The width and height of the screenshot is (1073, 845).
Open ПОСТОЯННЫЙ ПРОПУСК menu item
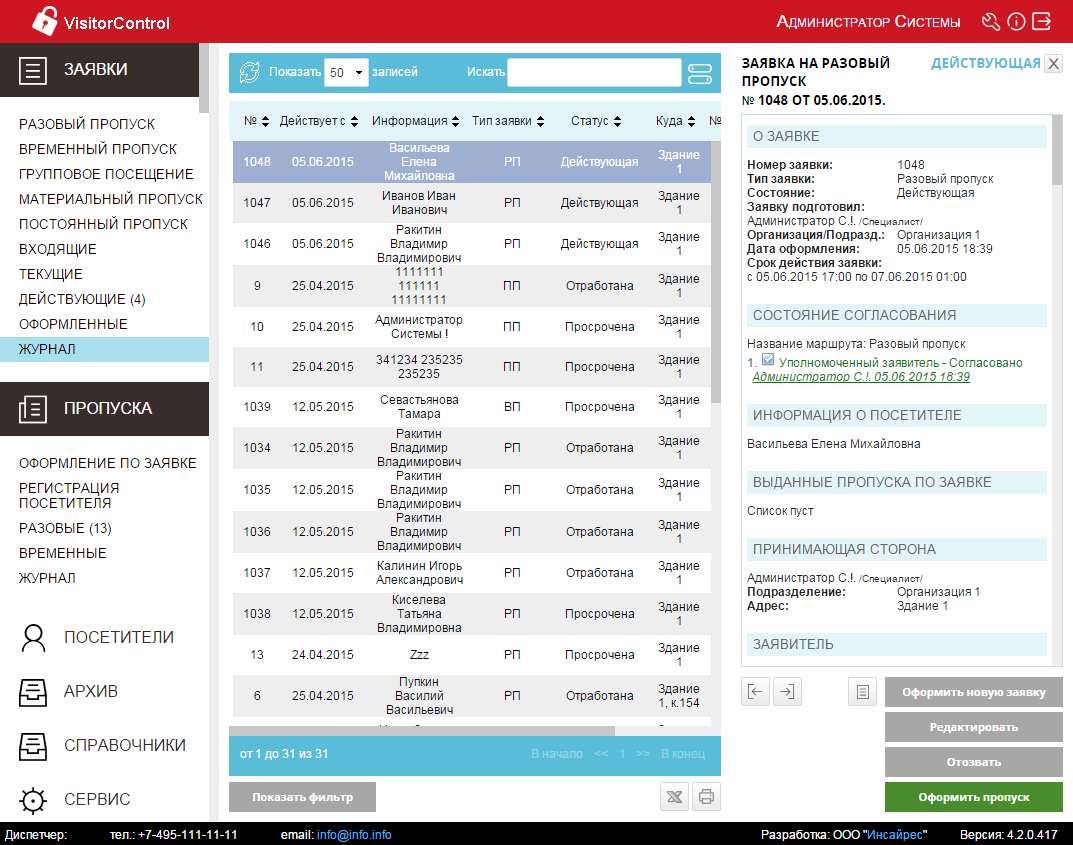coord(103,224)
